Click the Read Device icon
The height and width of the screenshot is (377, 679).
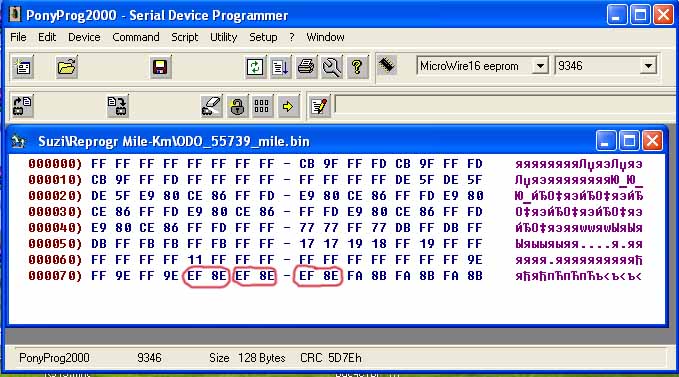tap(23, 106)
